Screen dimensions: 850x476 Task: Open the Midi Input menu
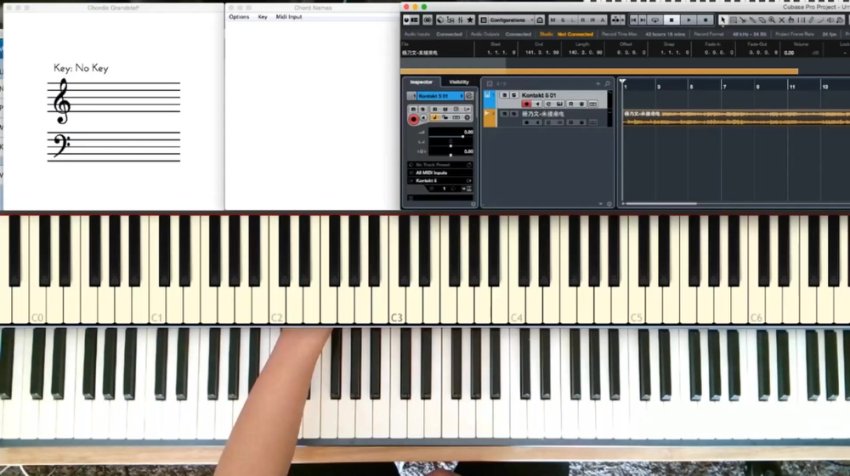pos(288,17)
